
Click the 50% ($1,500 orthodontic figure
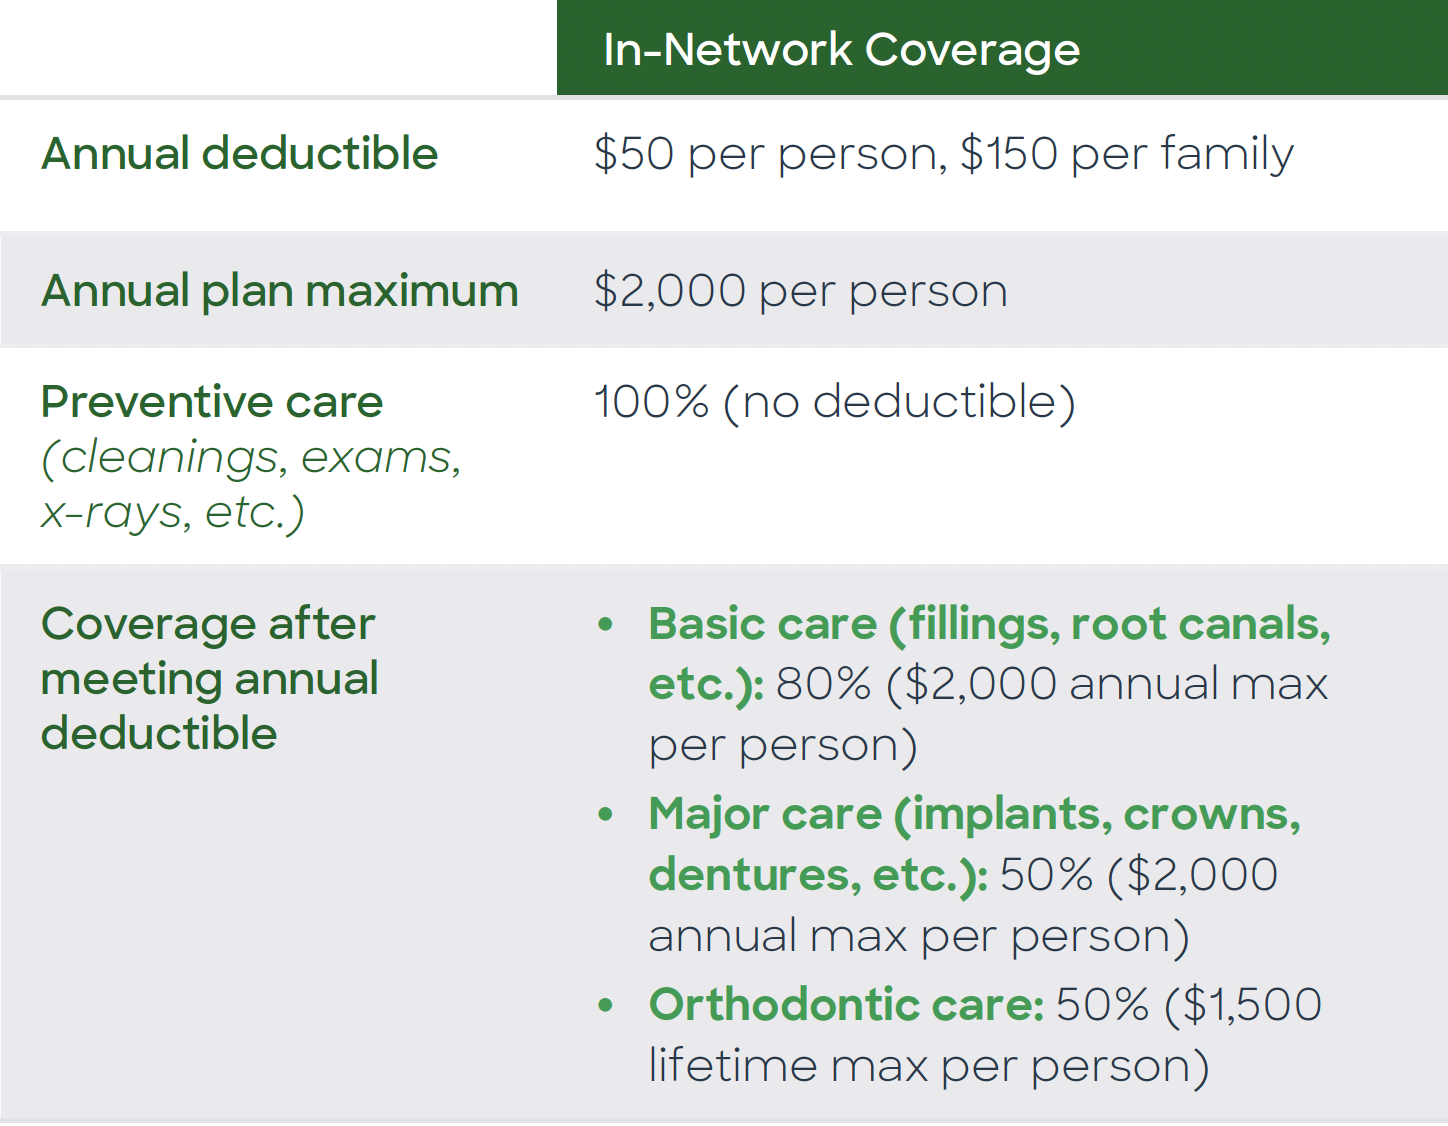click(1188, 1005)
